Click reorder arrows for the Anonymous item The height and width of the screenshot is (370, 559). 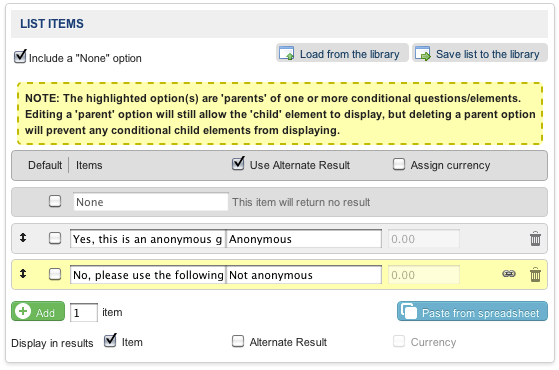pyautogui.click(x=23, y=238)
